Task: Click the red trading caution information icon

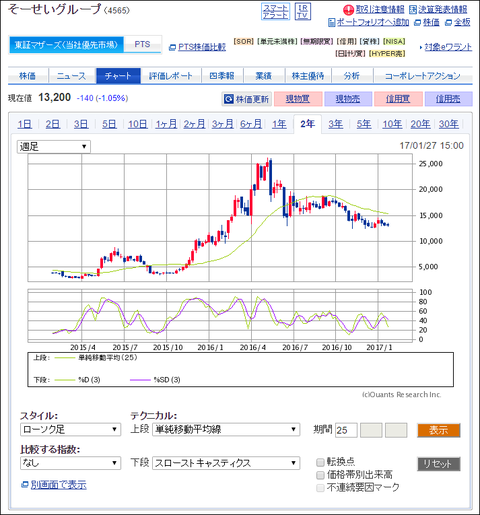Action: tap(348, 10)
